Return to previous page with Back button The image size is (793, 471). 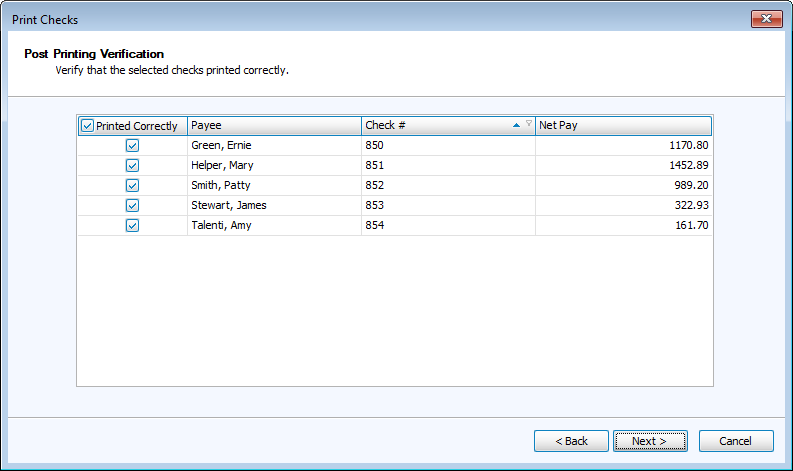[x=571, y=441]
